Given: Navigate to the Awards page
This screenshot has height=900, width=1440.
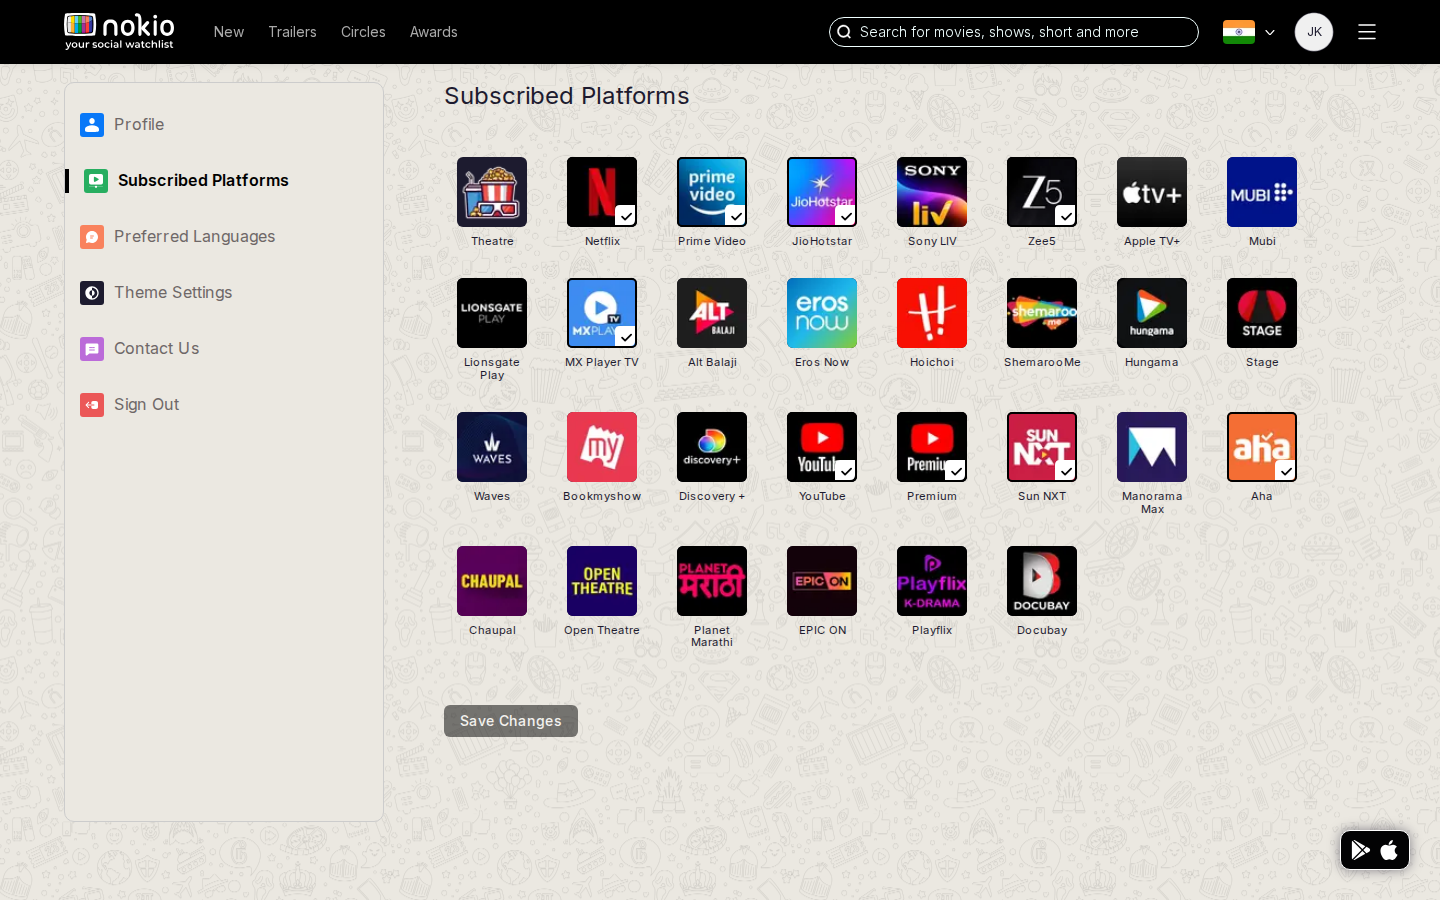Looking at the screenshot, I should (434, 32).
